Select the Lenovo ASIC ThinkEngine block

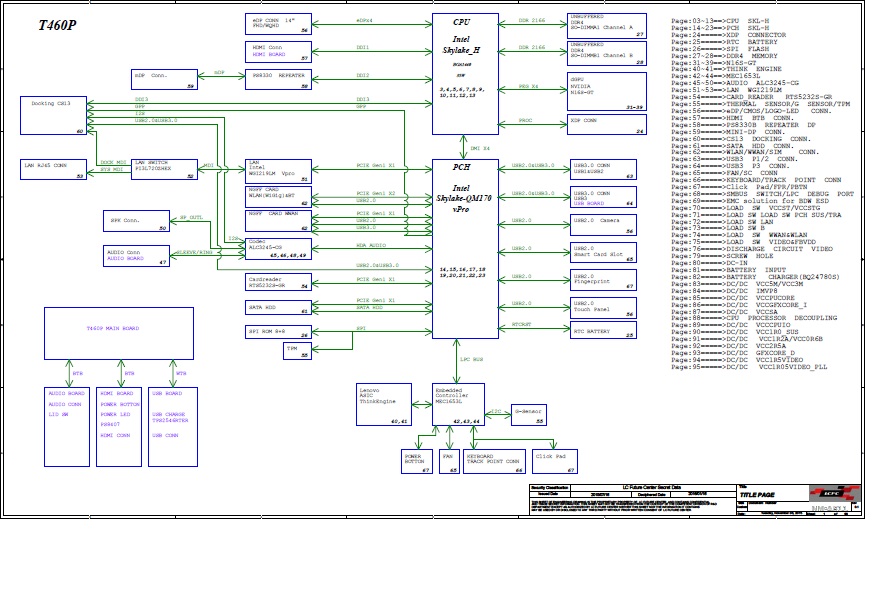(x=384, y=404)
